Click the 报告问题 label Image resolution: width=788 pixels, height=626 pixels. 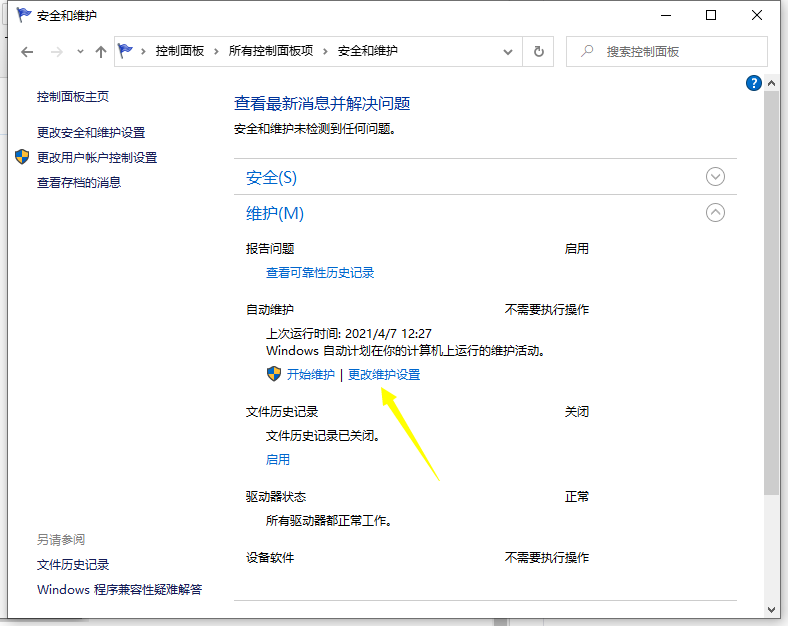pos(270,249)
